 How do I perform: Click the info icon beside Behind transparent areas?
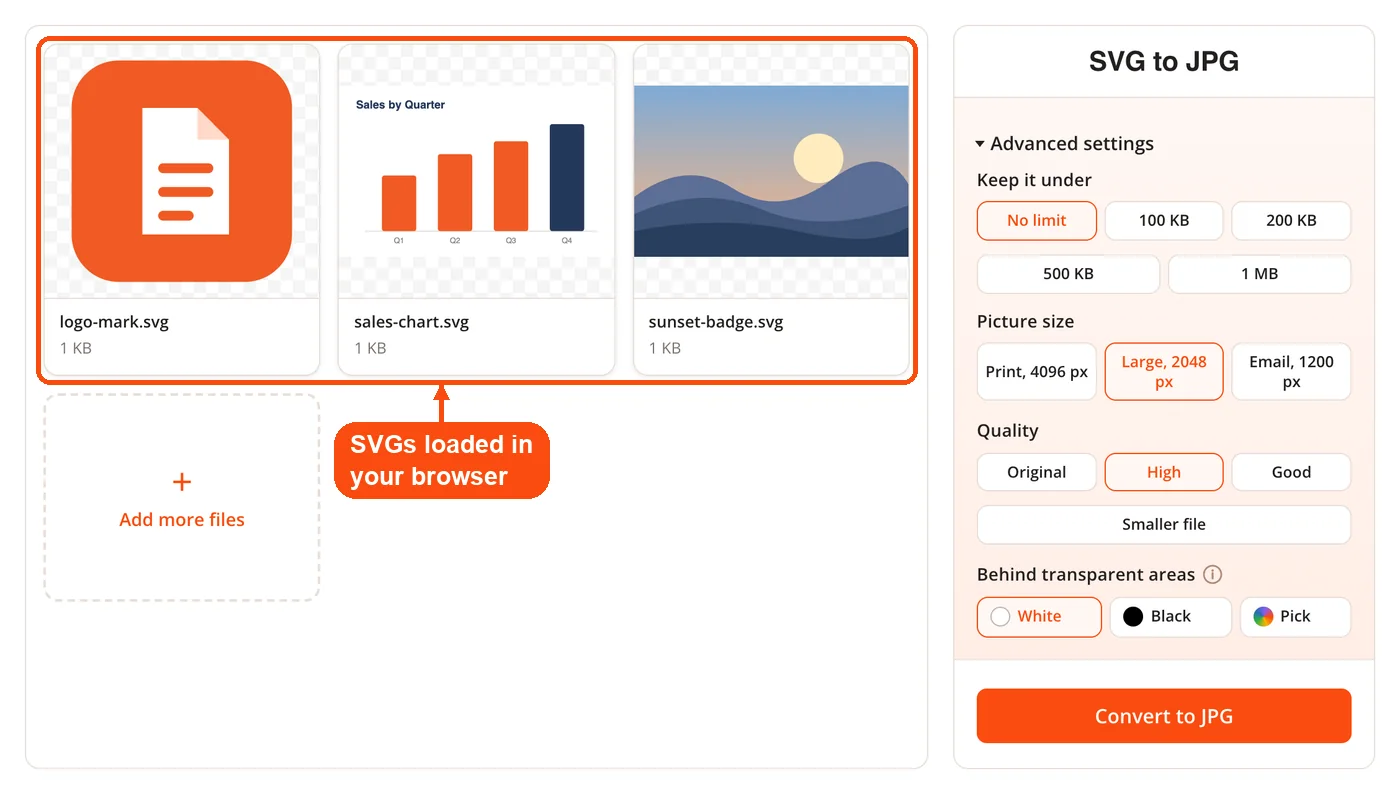[x=1212, y=574]
